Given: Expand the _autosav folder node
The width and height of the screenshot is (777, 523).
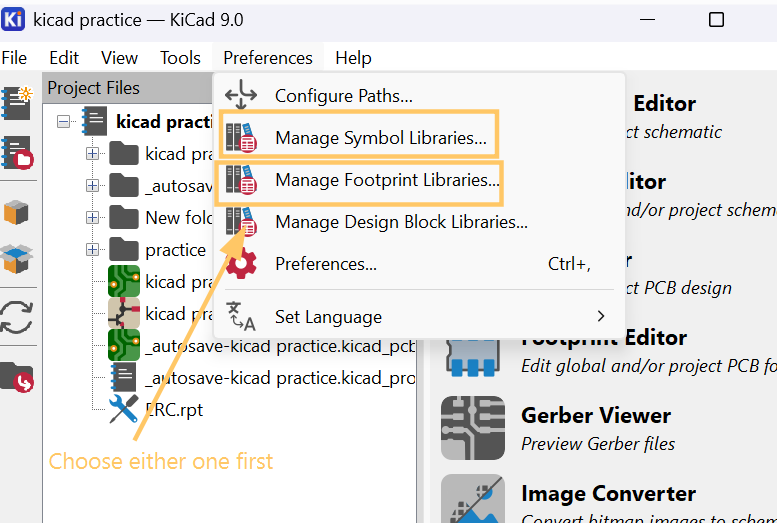Looking at the screenshot, I should pyautogui.click(x=92, y=185).
